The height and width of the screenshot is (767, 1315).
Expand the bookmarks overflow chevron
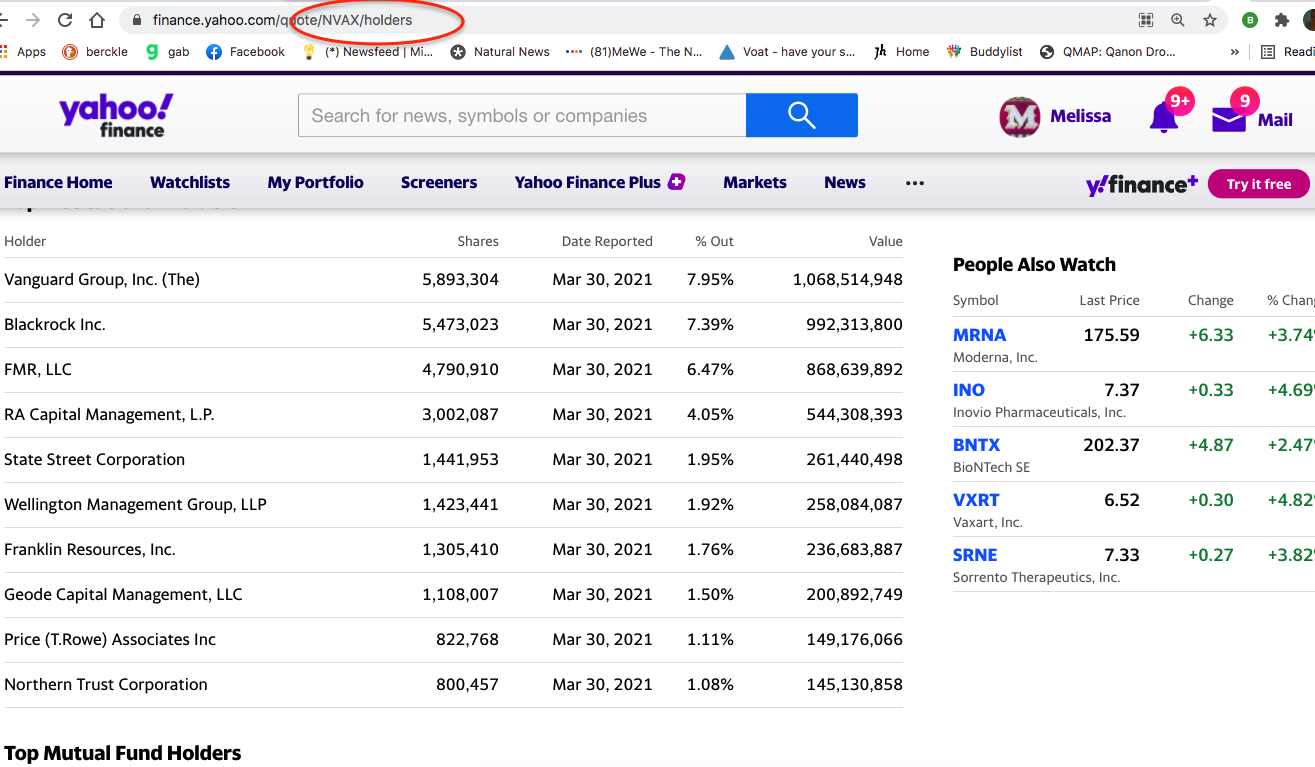[1235, 52]
